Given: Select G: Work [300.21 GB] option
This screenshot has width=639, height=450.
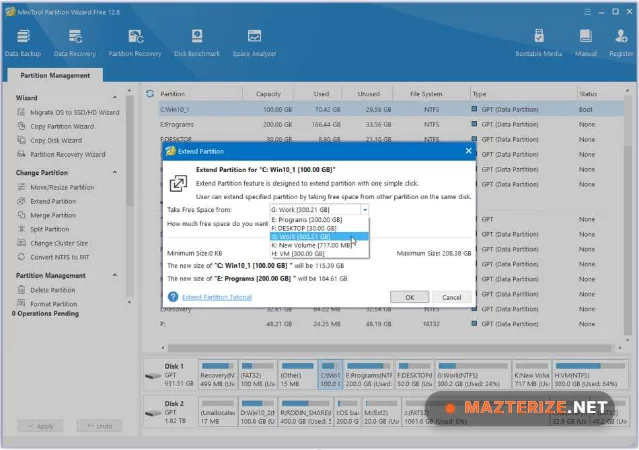Looking at the screenshot, I should pos(320,236).
